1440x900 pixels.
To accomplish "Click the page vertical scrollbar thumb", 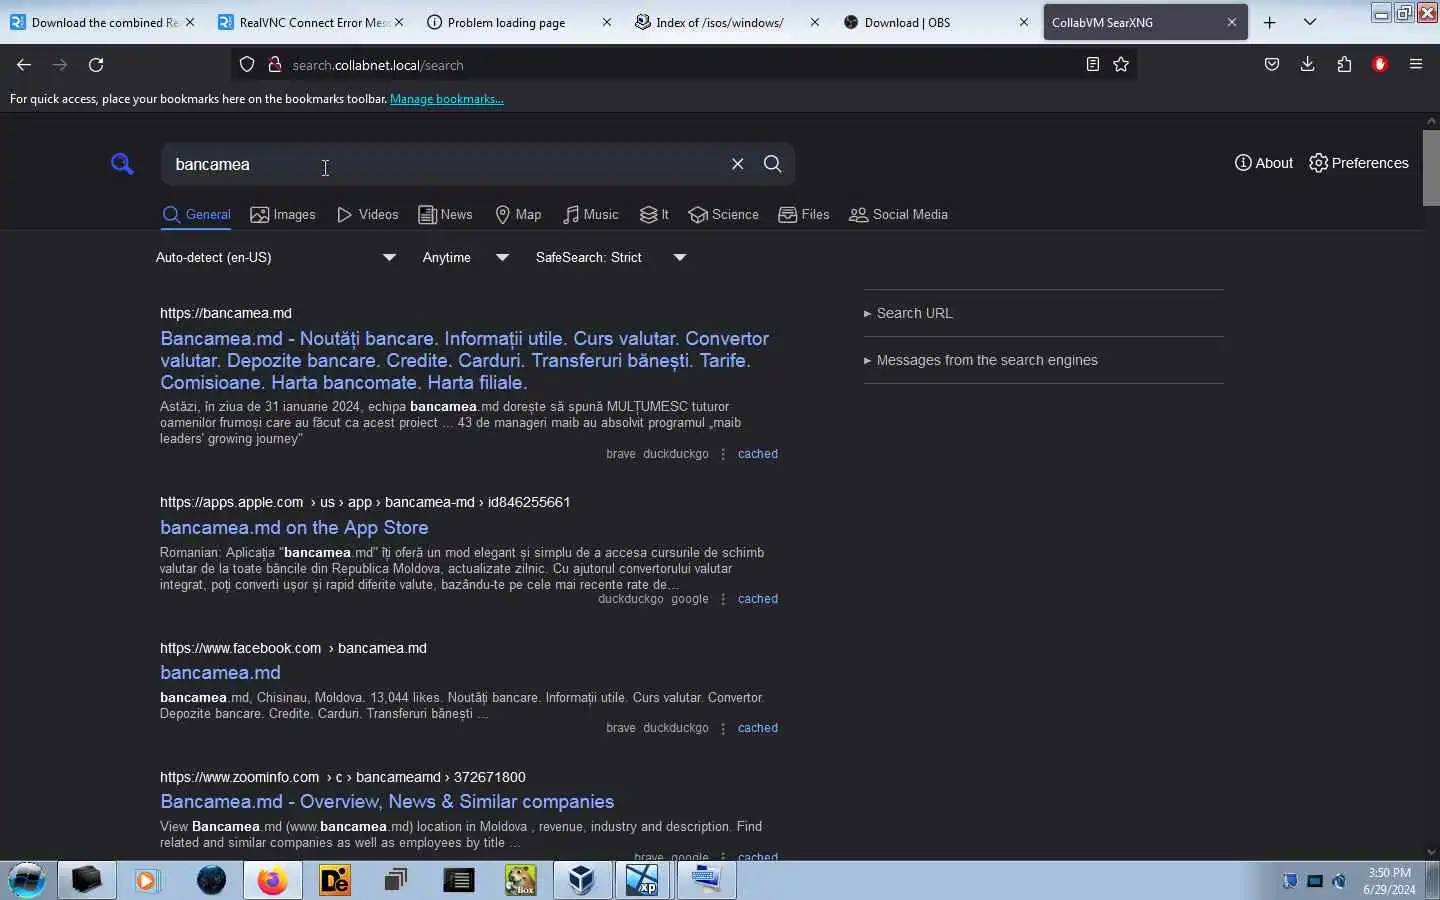I will 1431,167.
